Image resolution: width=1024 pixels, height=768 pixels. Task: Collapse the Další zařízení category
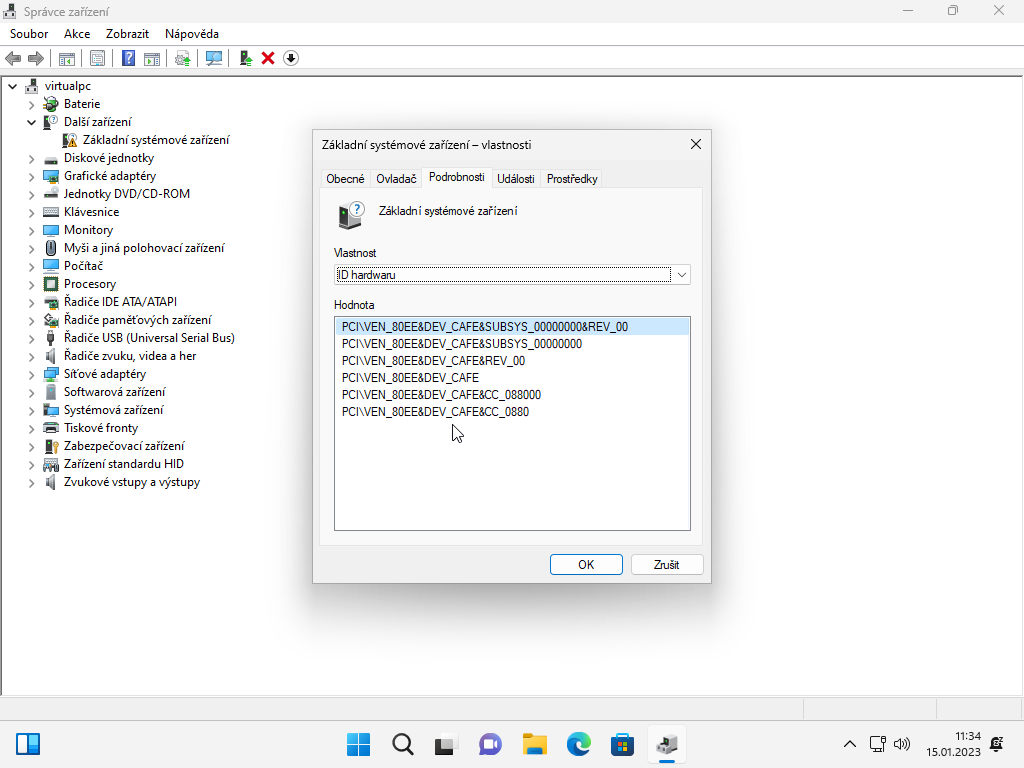31,122
